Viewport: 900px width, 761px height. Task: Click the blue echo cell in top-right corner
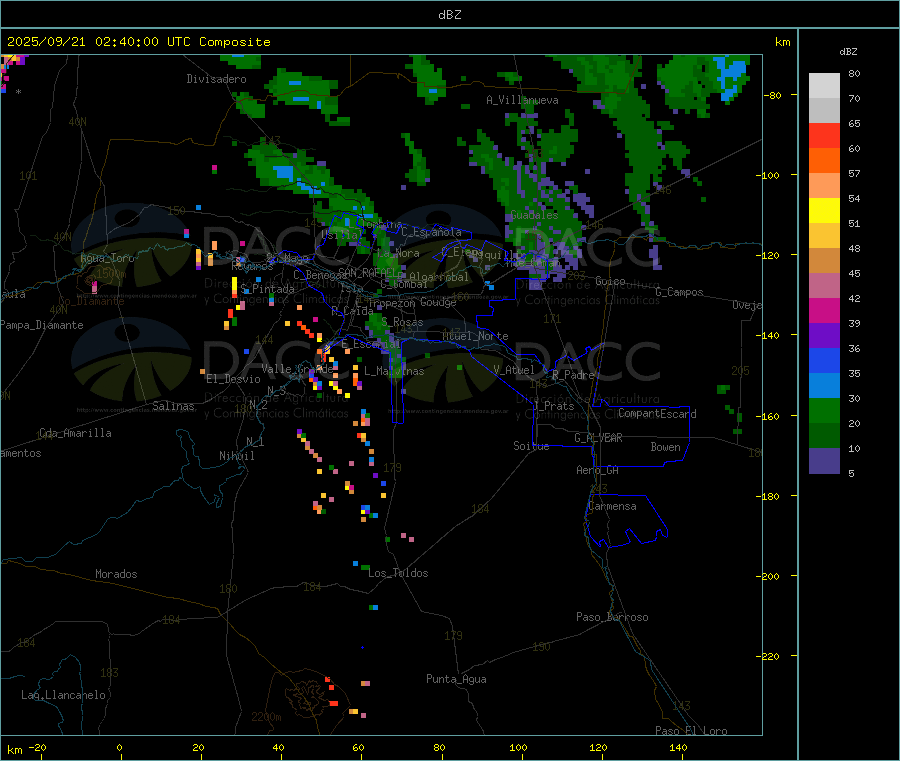[x=730, y=76]
